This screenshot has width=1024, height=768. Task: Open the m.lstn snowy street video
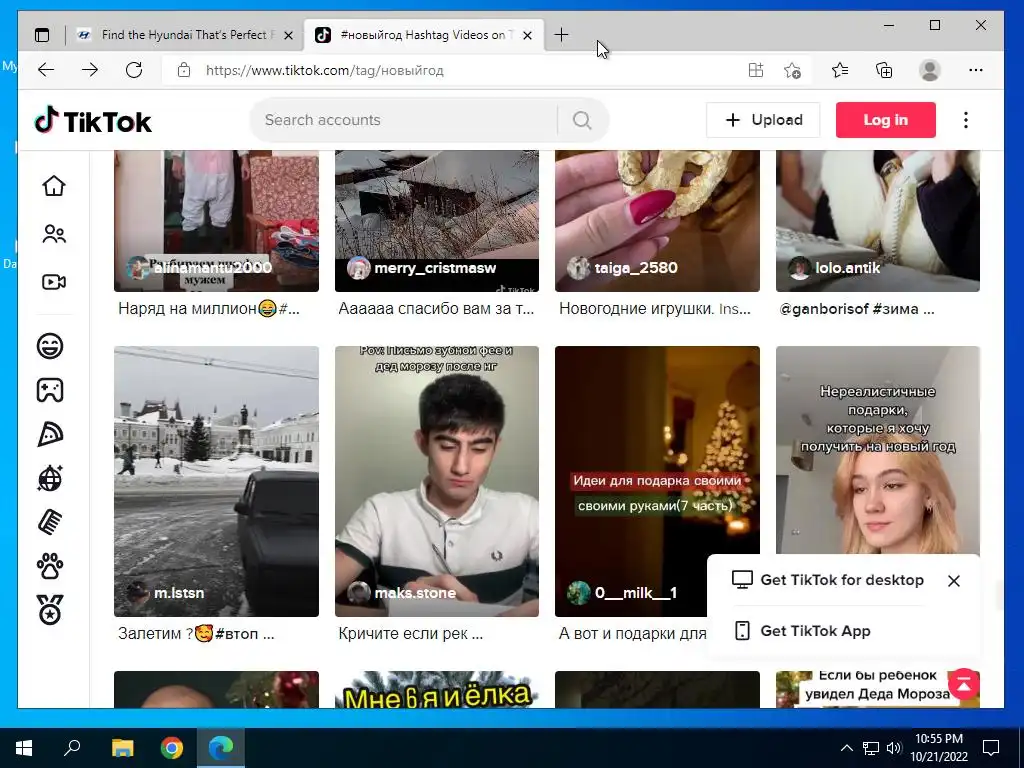[x=216, y=481]
